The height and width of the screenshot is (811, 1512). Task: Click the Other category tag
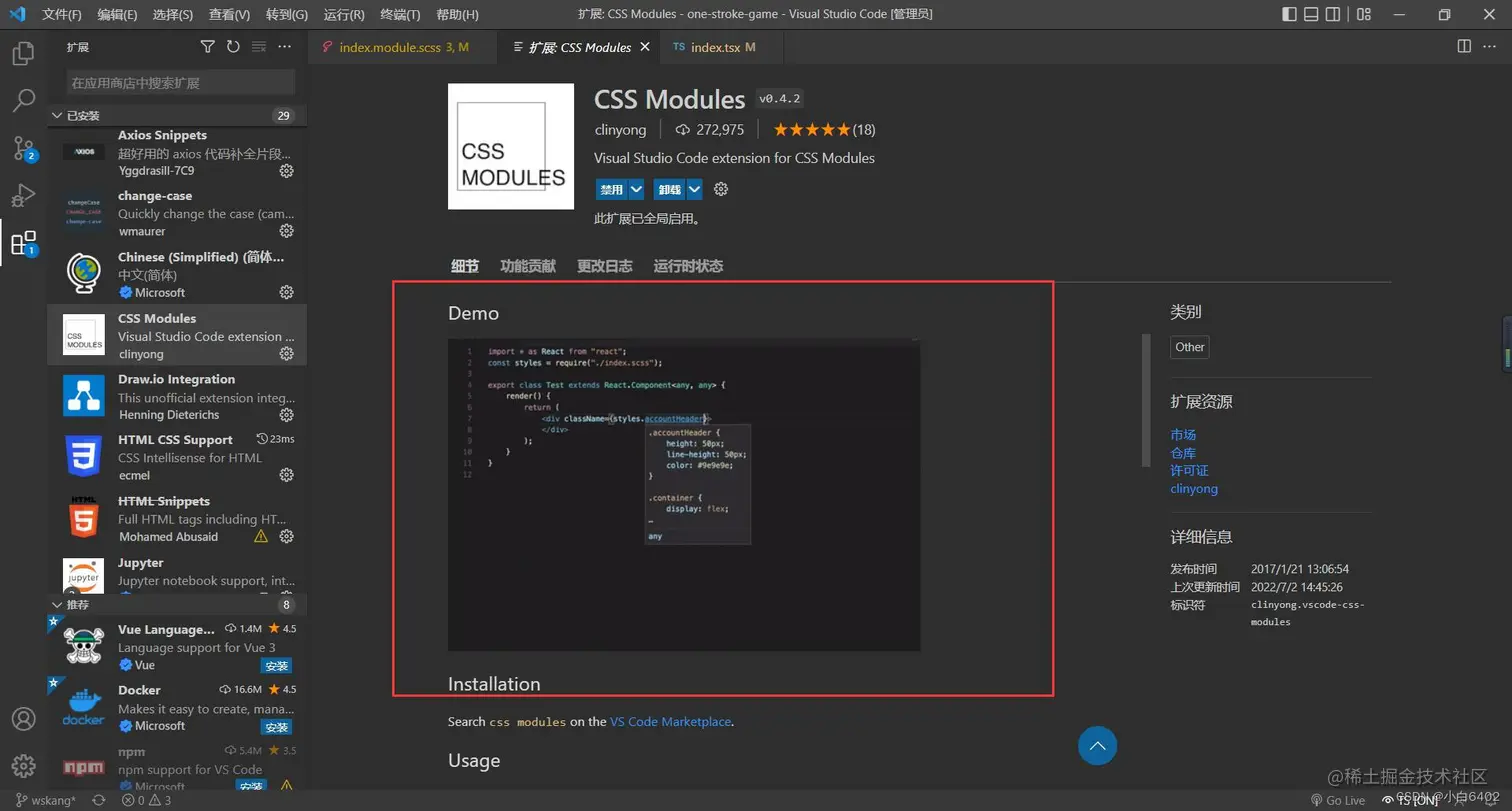[1190, 347]
